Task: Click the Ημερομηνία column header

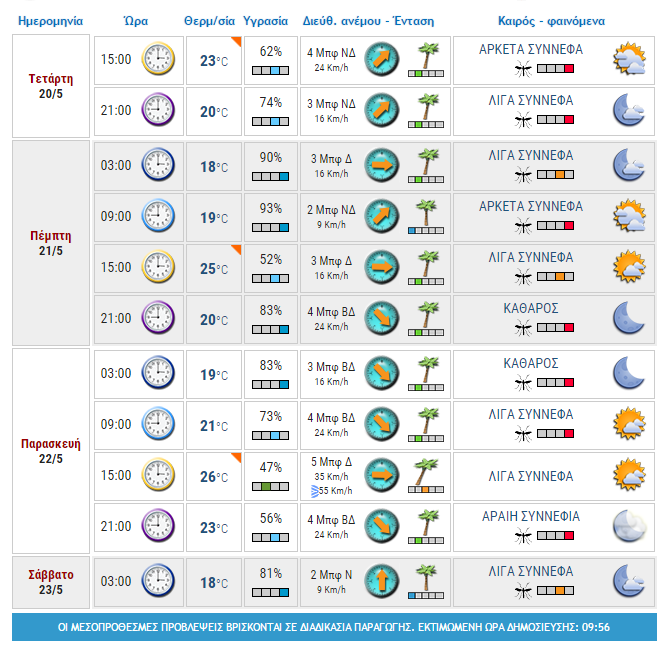Action: point(51,21)
